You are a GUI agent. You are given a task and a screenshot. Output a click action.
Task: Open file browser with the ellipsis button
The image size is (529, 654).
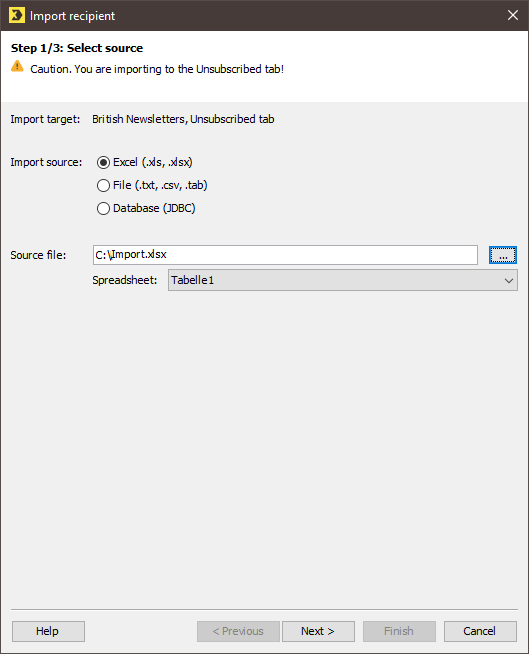503,255
